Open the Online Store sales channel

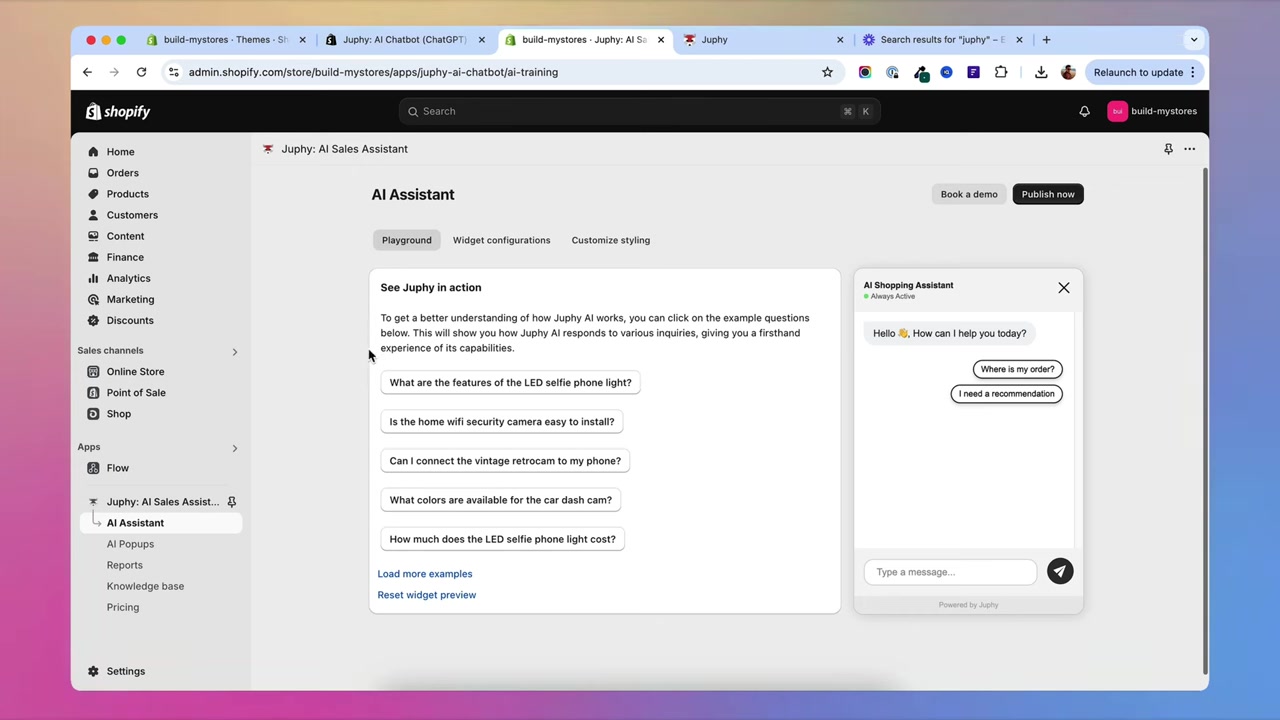point(135,371)
